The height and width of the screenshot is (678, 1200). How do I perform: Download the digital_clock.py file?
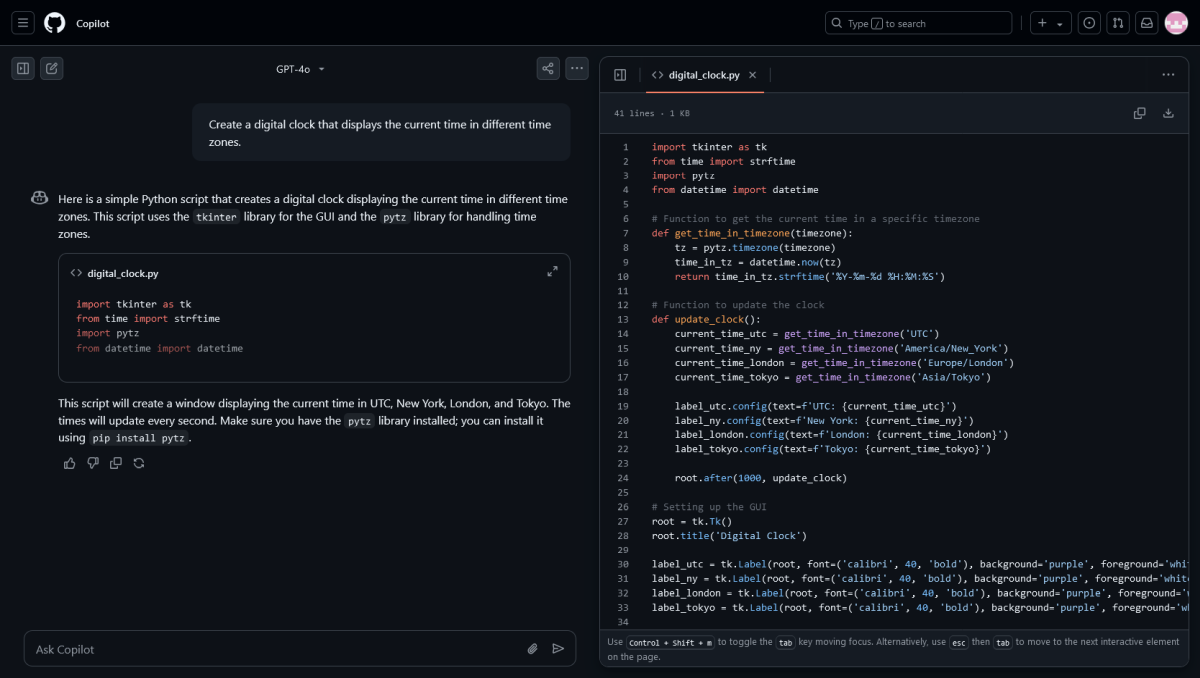tap(1167, 113)
